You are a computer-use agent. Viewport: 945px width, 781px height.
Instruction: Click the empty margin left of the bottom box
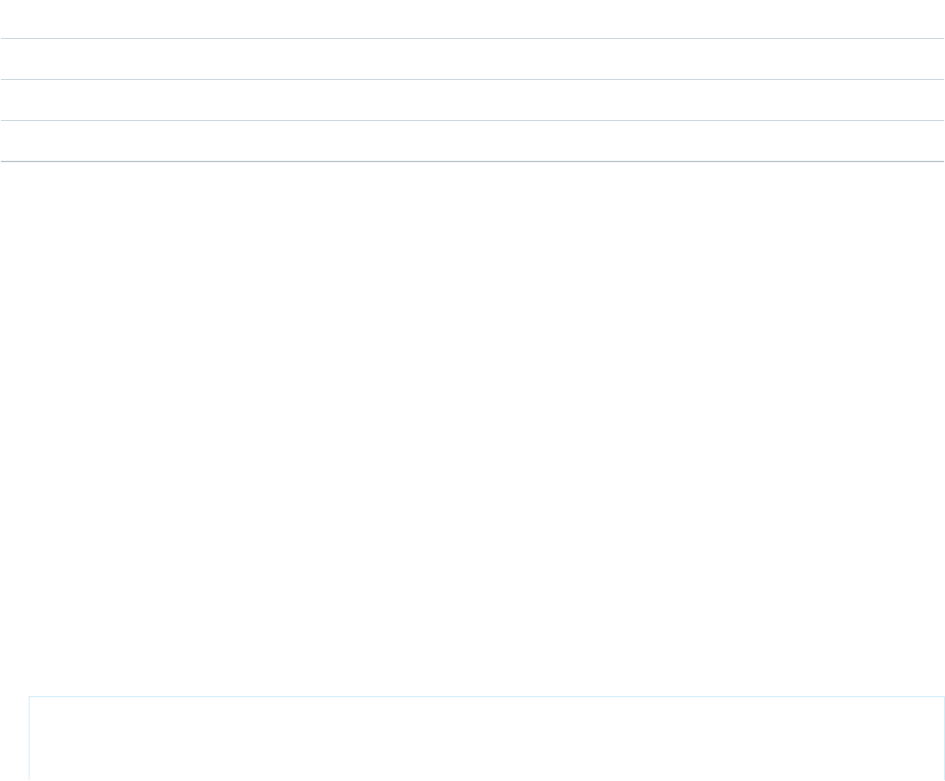[14, 739]
